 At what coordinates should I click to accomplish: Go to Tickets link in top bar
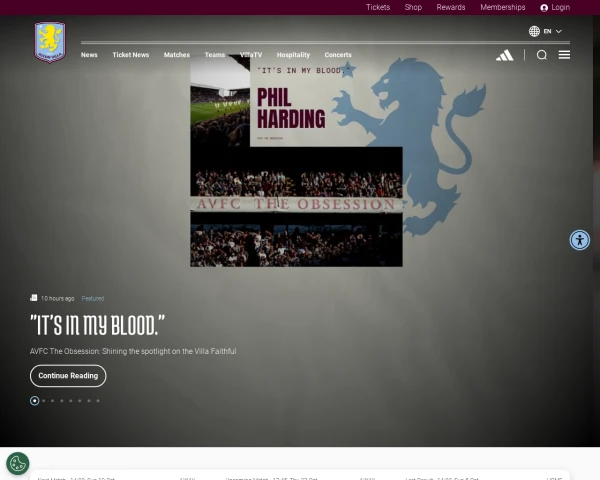click(x=378, y=7)
